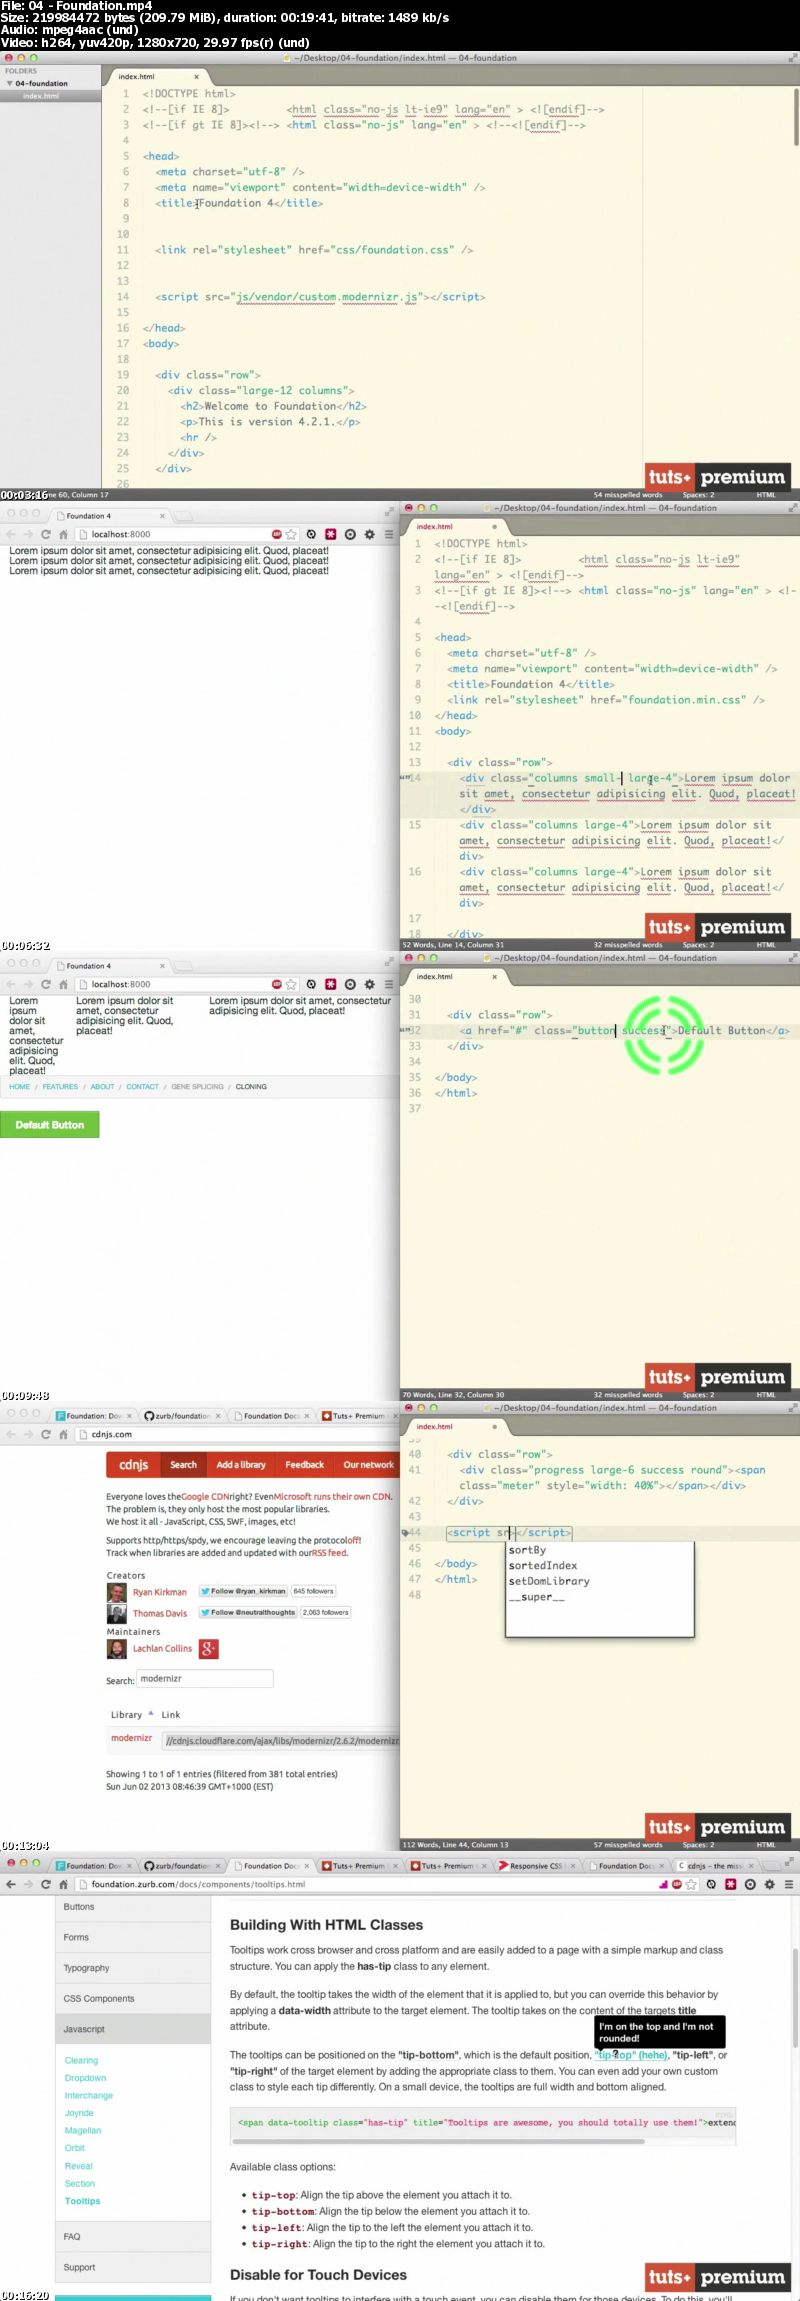Viewport: 800px width, 2301px height.
Task: Collapse Javascript section in docs sidebar
Action: [x=133, y=2030]
